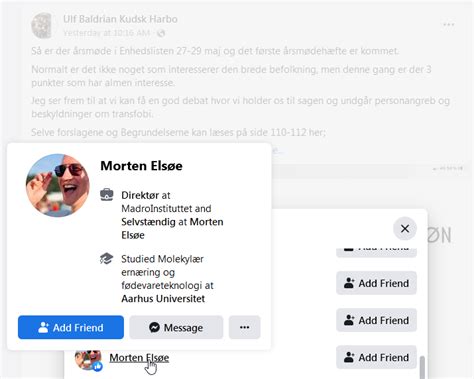
Task: Open Morten Elsøe's large profile picture
Action: pyautogui.click(x=58, y=185)
